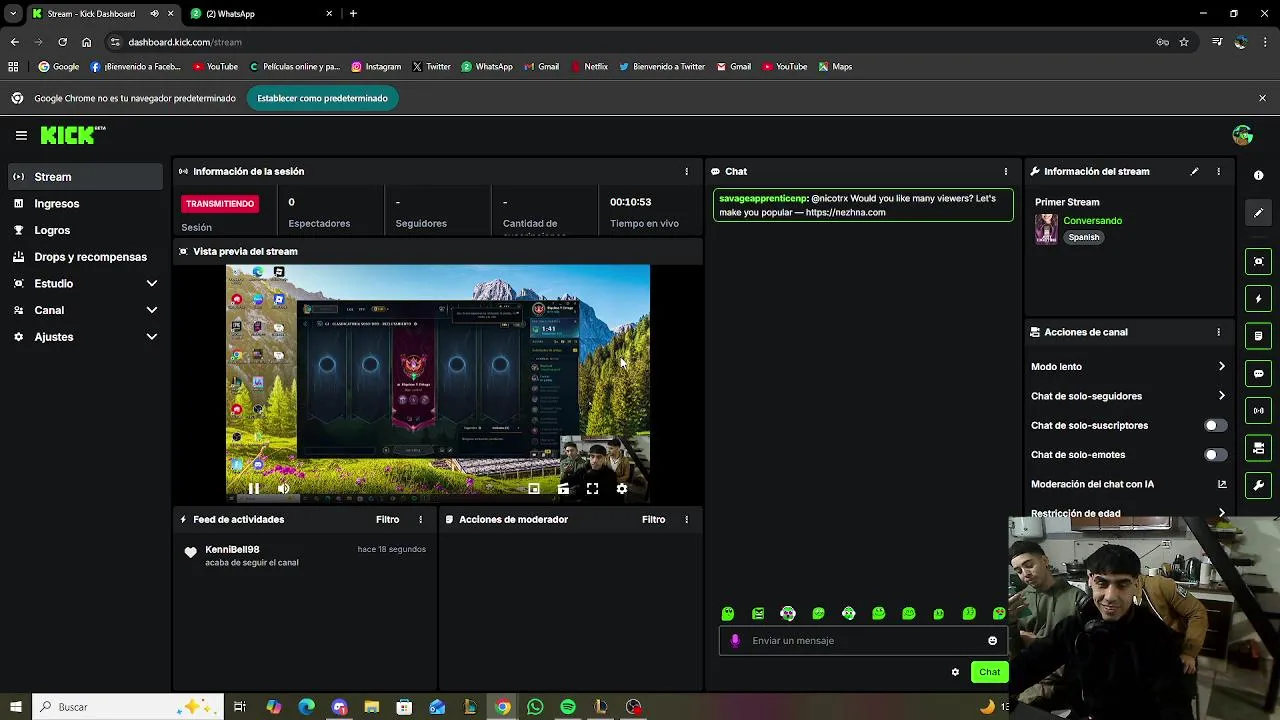
Task: Click the pencil button in right rail
Action: pos(1258,213)
